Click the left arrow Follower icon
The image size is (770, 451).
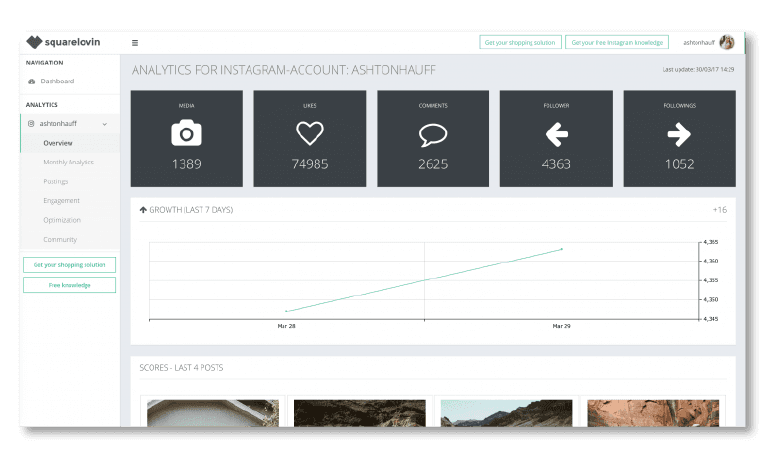click(556, 133)
